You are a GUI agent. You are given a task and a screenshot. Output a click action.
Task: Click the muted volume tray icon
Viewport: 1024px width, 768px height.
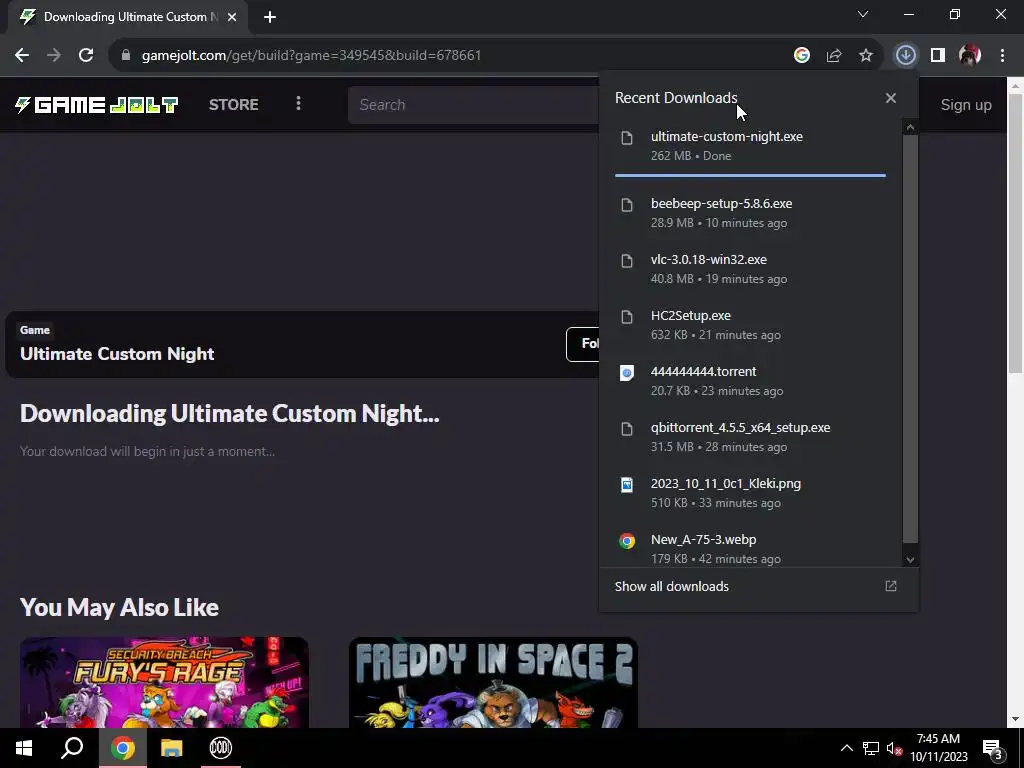click(x=893, y=748)
